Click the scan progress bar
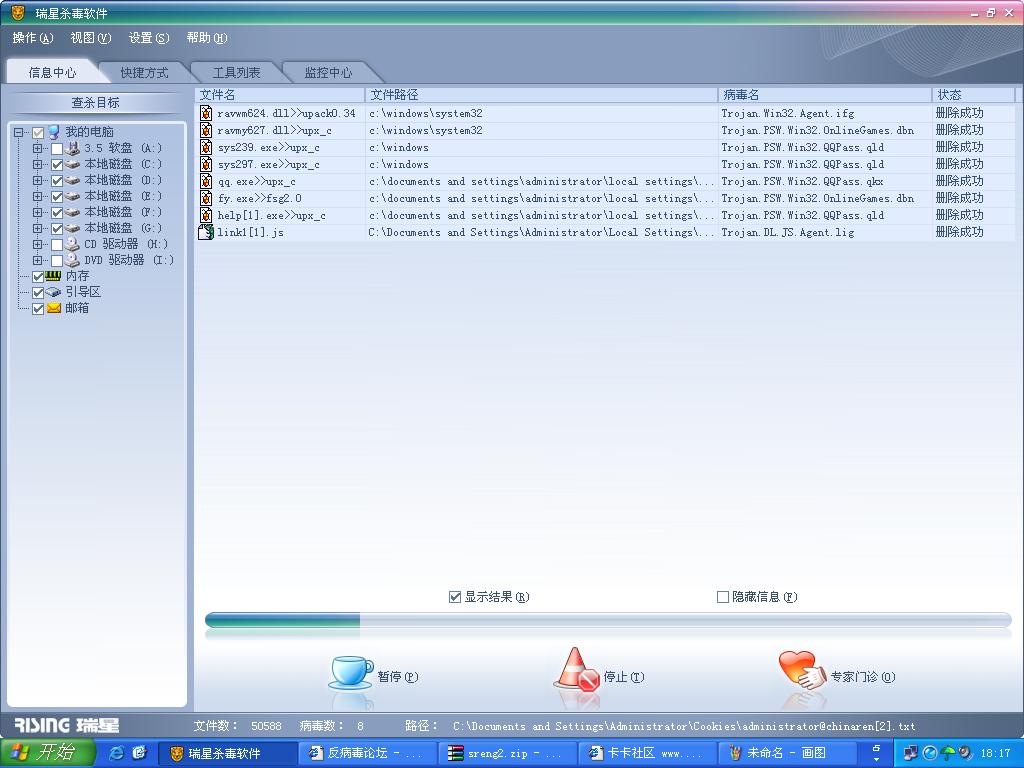This screenshot has width=1024, height=768. (608, 620)
